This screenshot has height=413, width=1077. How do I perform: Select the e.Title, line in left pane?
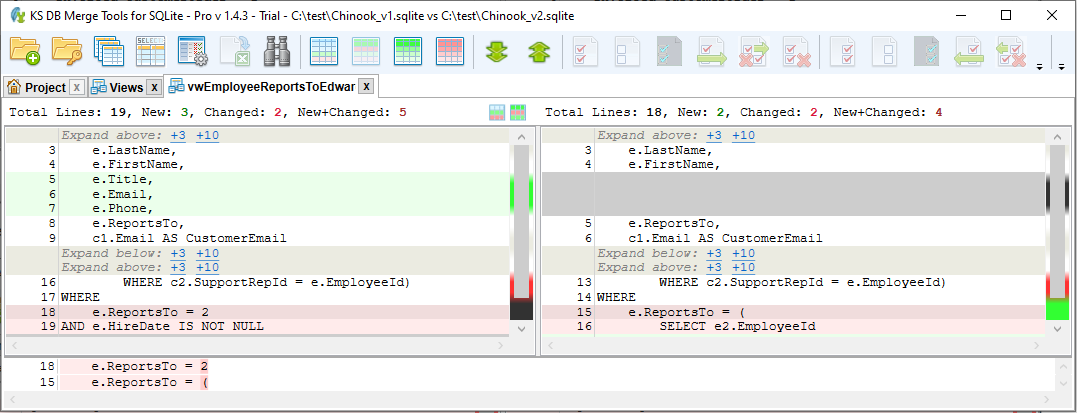pyautogui.click(x=258, y=180)
